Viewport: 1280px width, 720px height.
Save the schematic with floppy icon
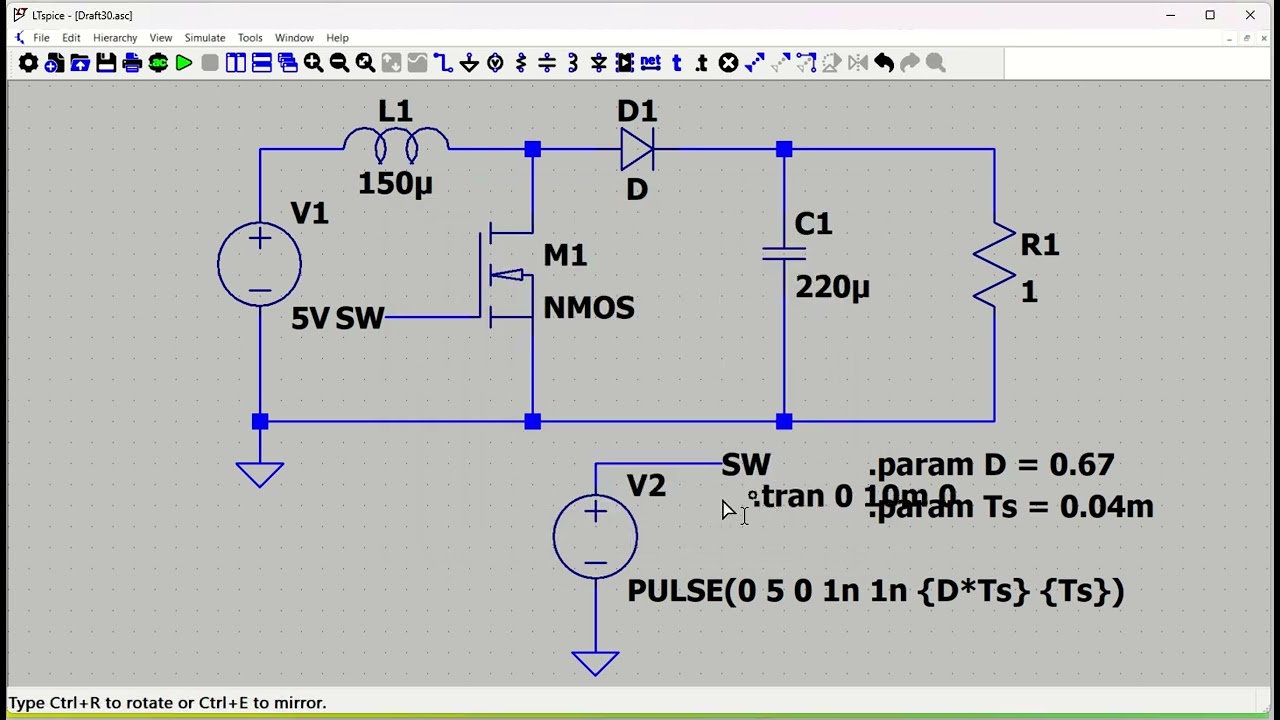[106, 63]
